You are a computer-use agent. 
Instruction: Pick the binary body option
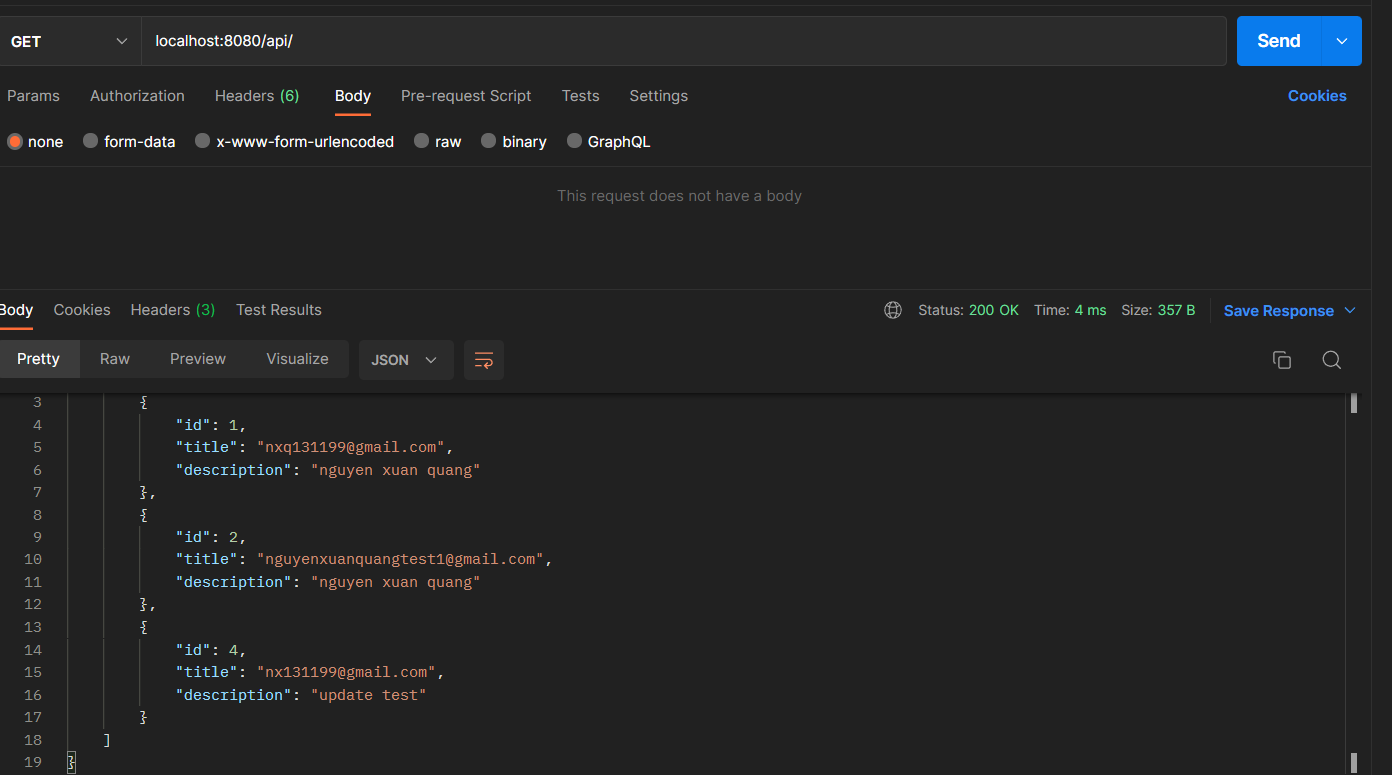click(489, 142)
